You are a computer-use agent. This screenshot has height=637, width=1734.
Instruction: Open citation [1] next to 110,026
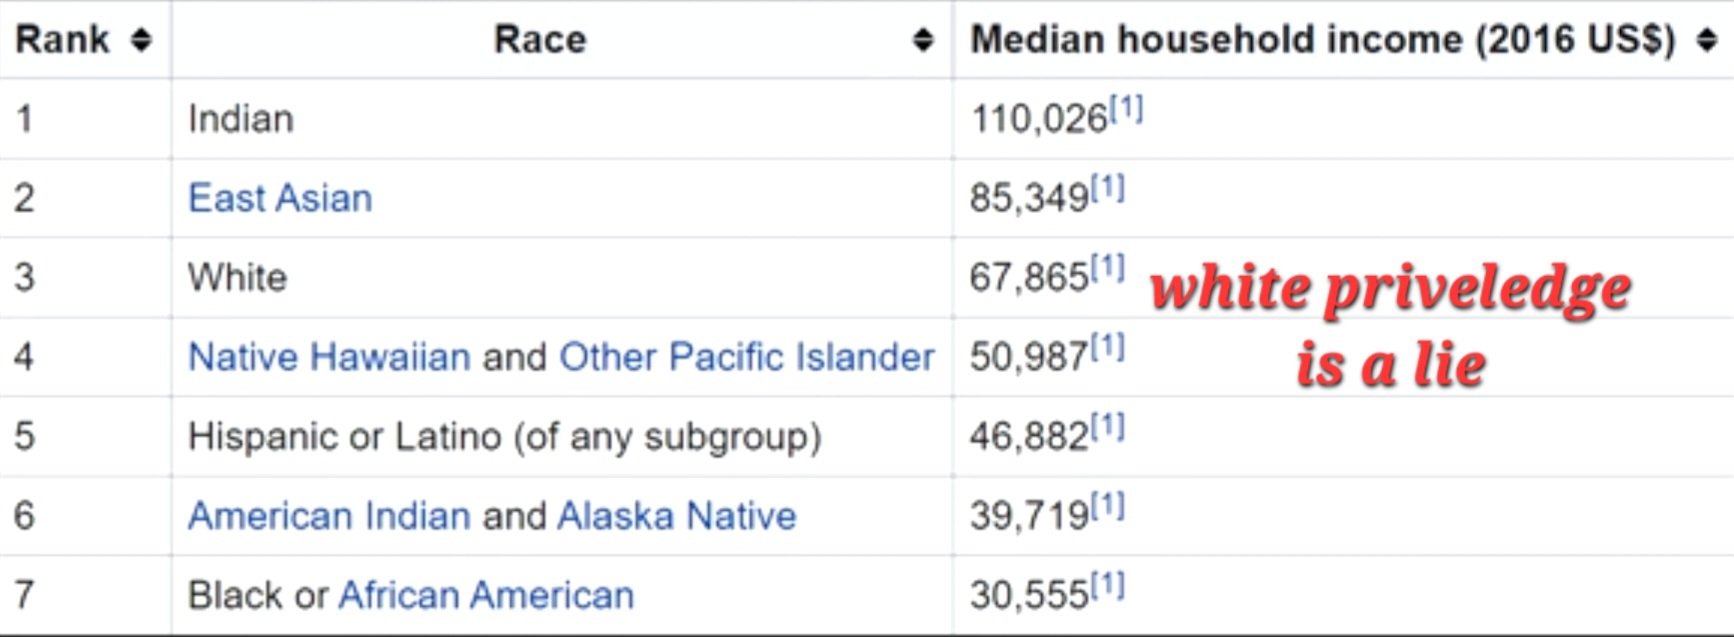[1127, 107]
